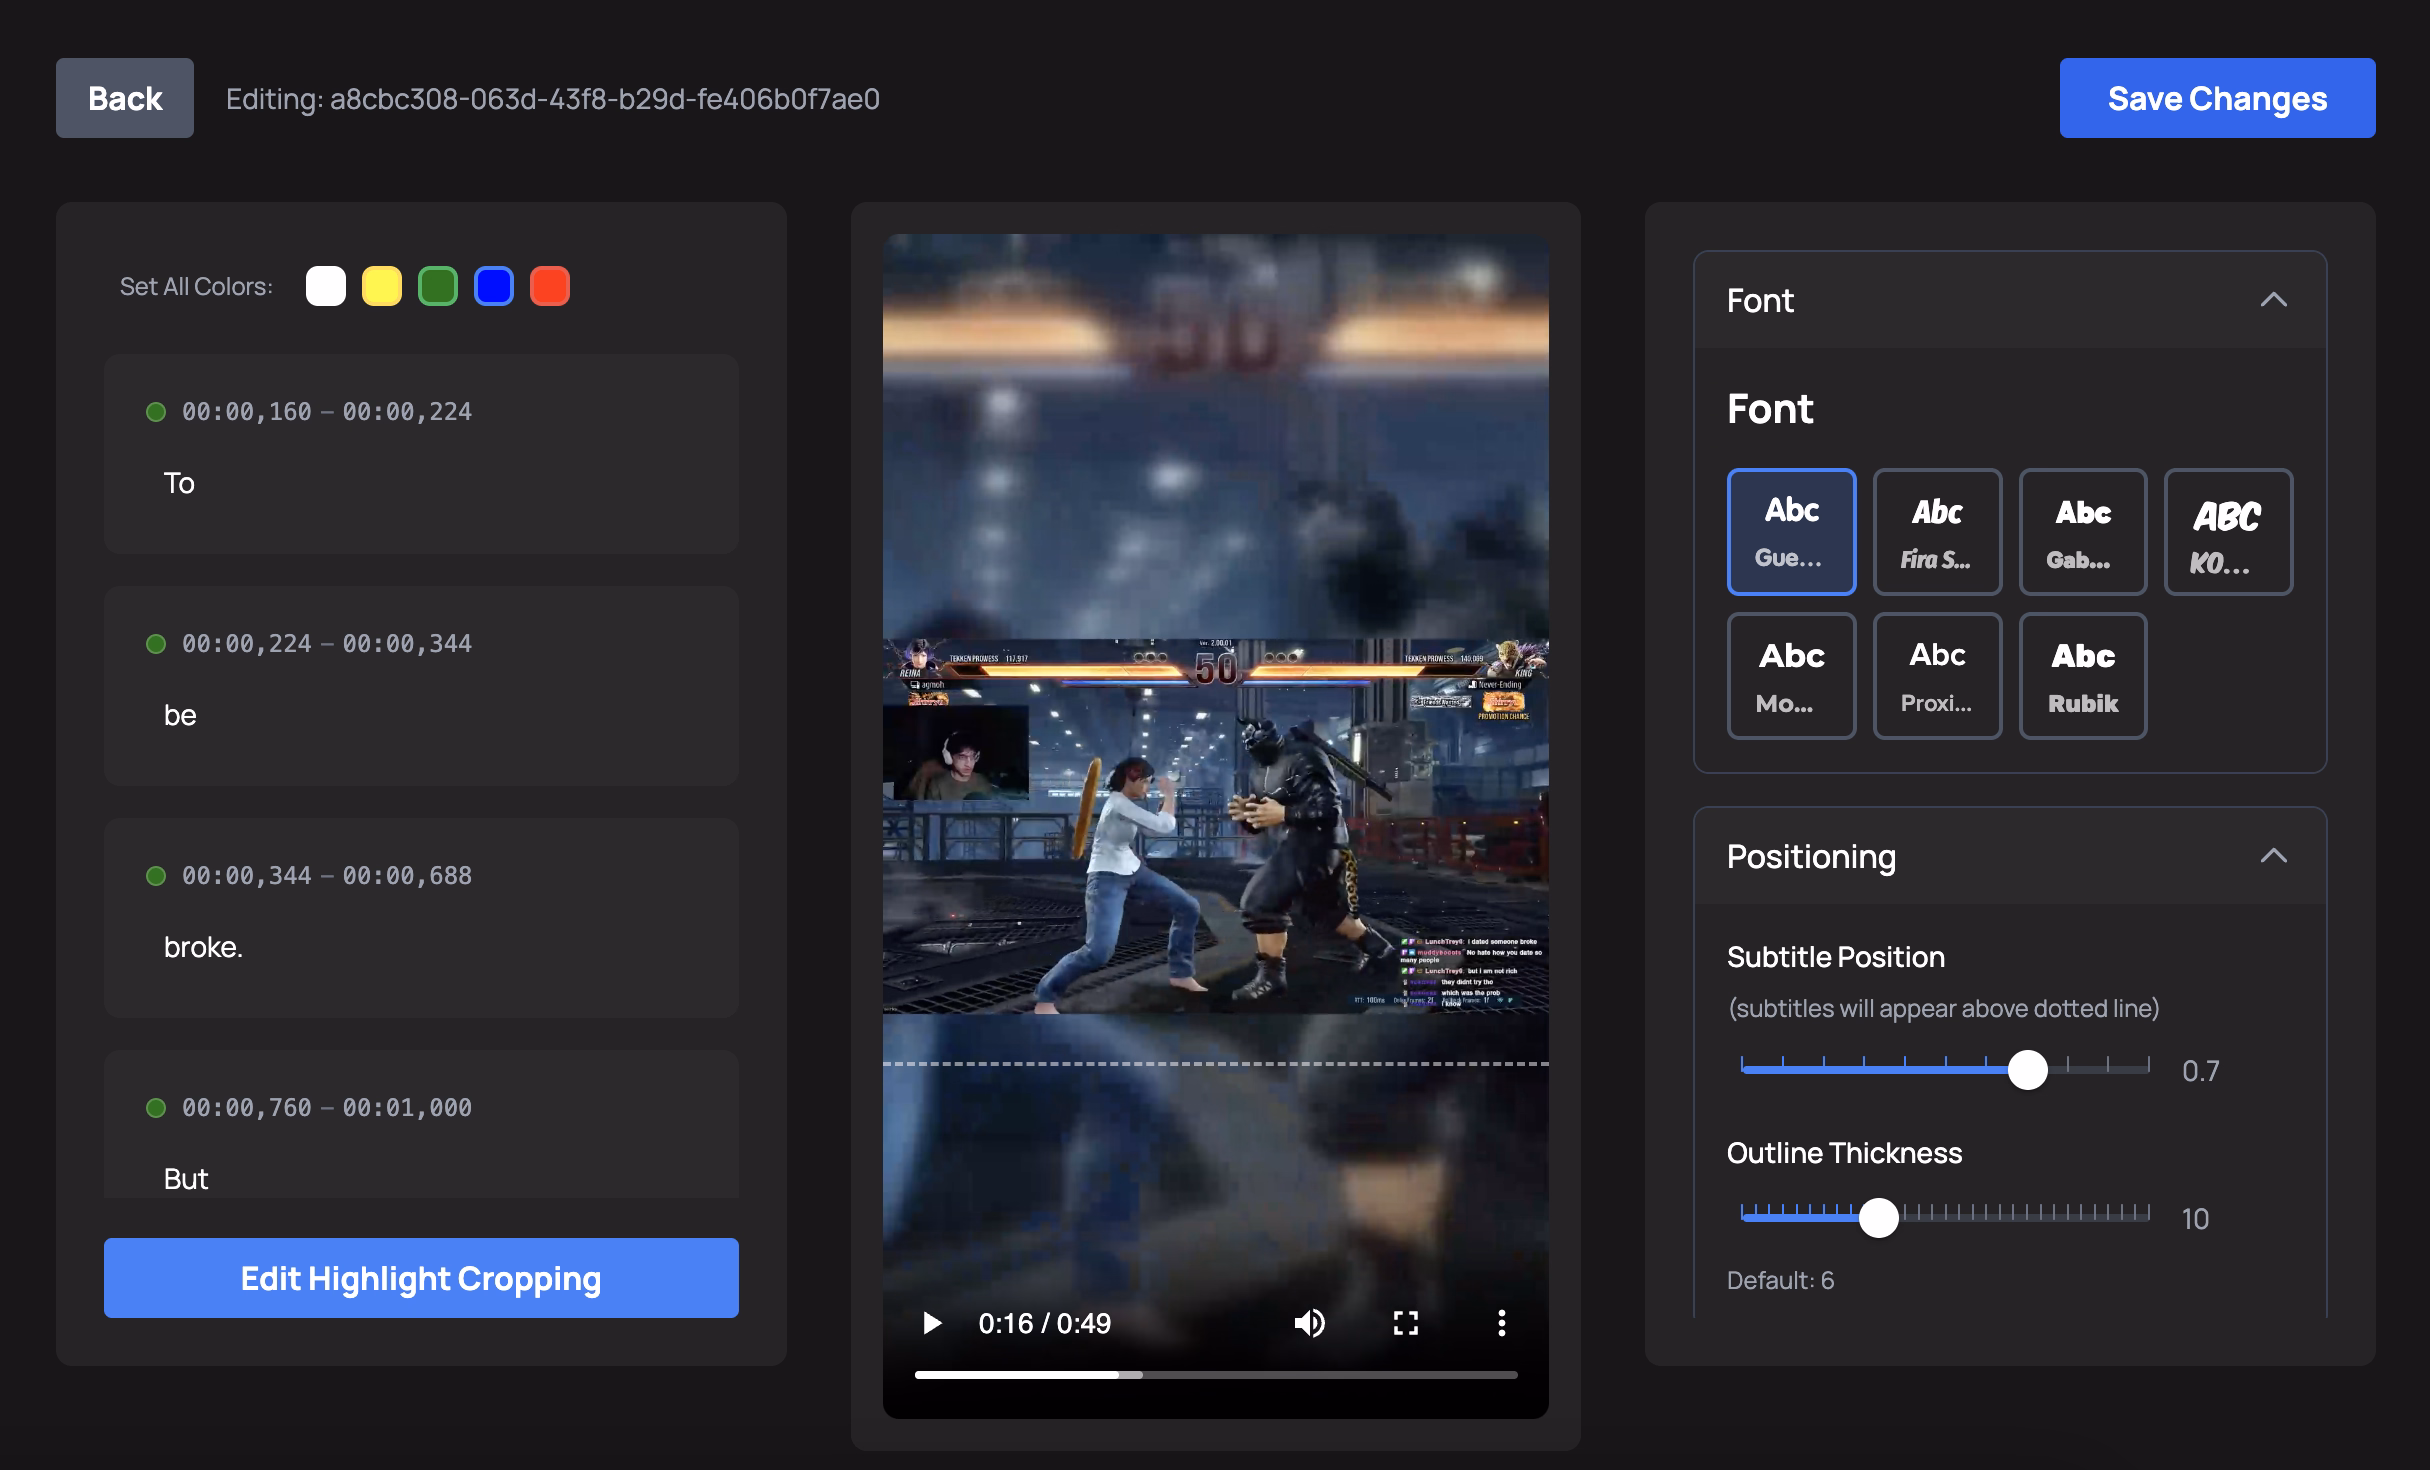Screen dimensions: 2430x1470
Task: Click the 'Set All Colors:' label
Action: pyautogui.click(x=196, y=286)
